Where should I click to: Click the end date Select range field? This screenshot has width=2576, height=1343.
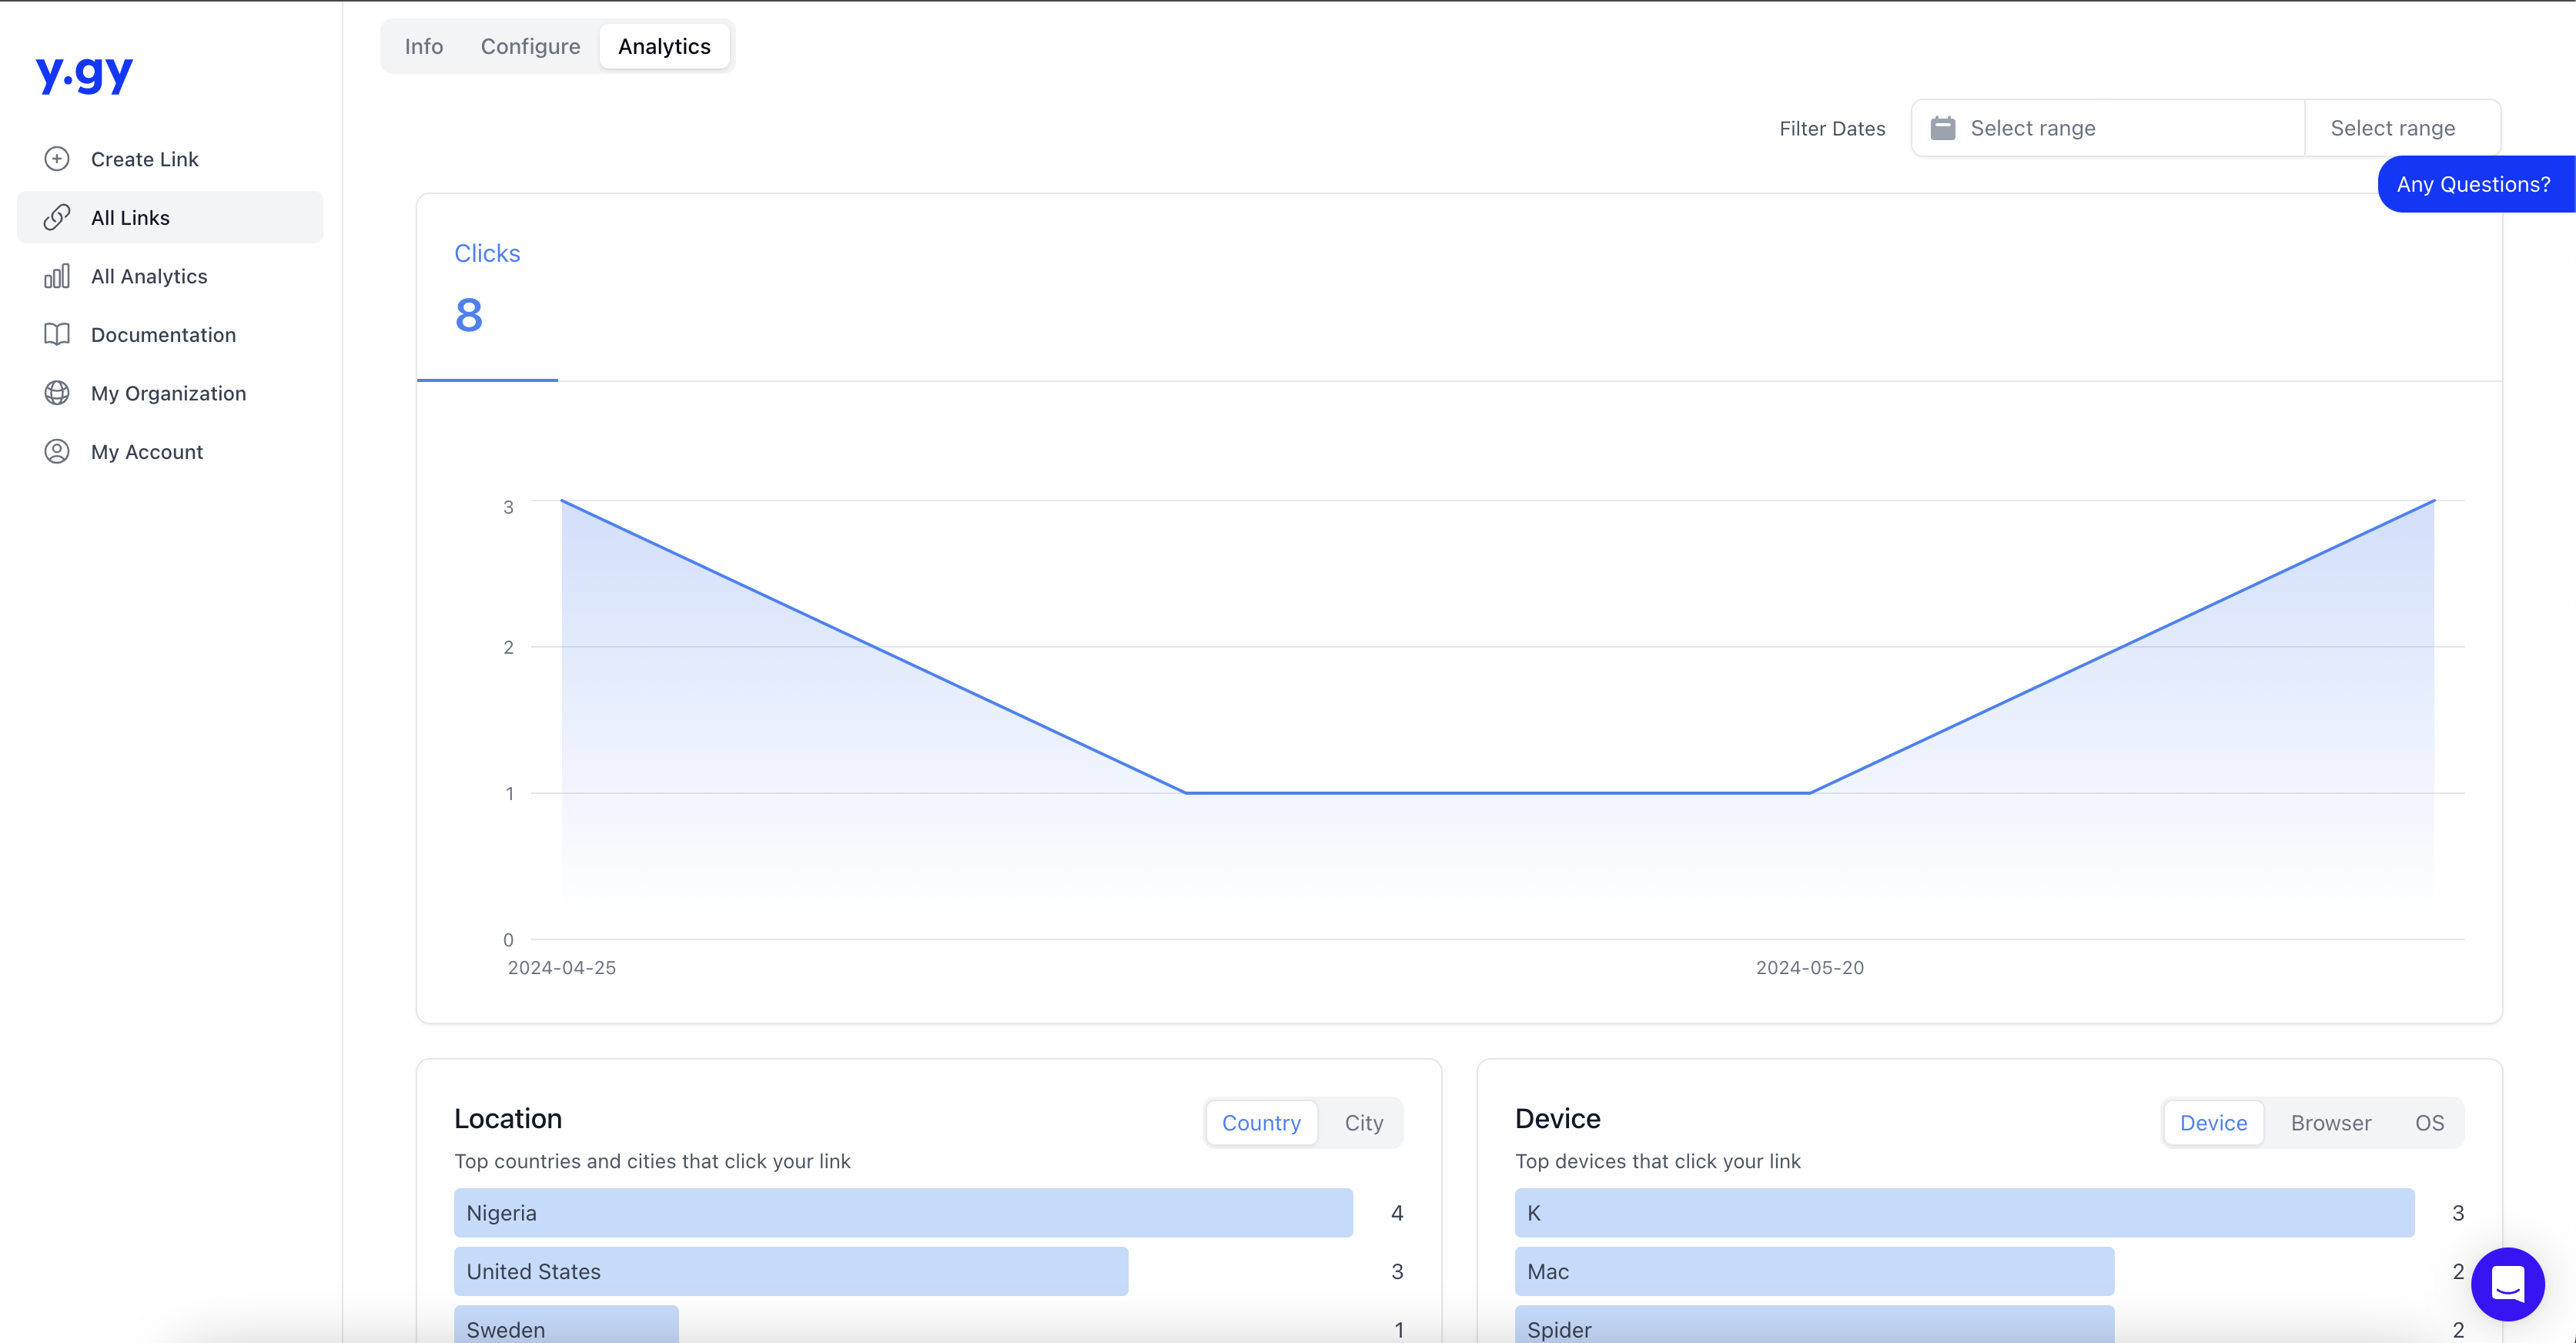tap(2402, 128)
